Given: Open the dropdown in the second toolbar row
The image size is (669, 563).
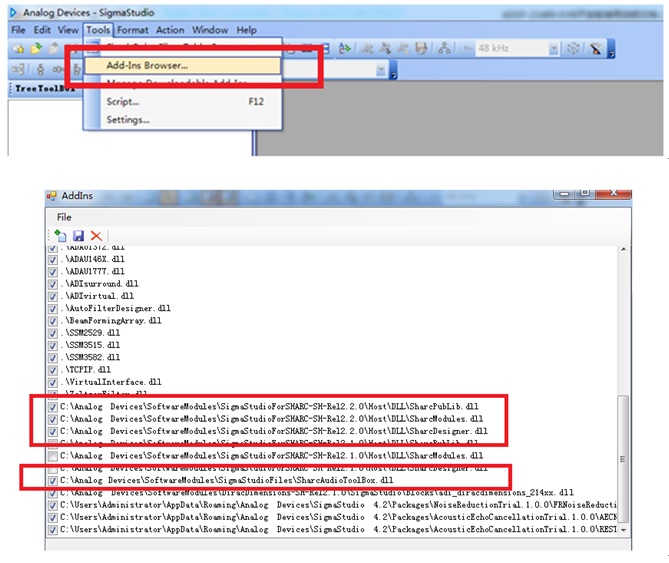Looking at the screenshot, I should coord(381,70).
